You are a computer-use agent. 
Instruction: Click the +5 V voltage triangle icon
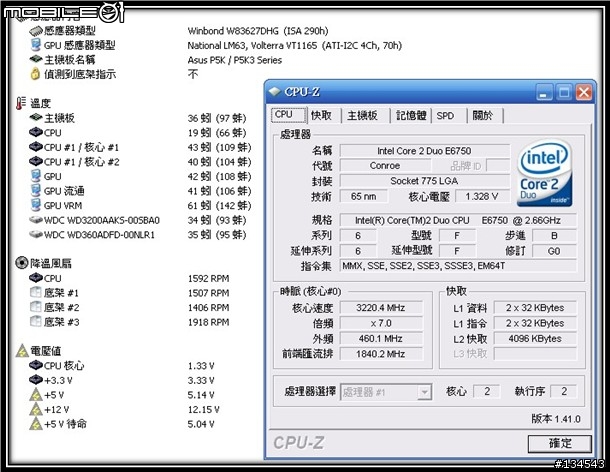point(36,395)
